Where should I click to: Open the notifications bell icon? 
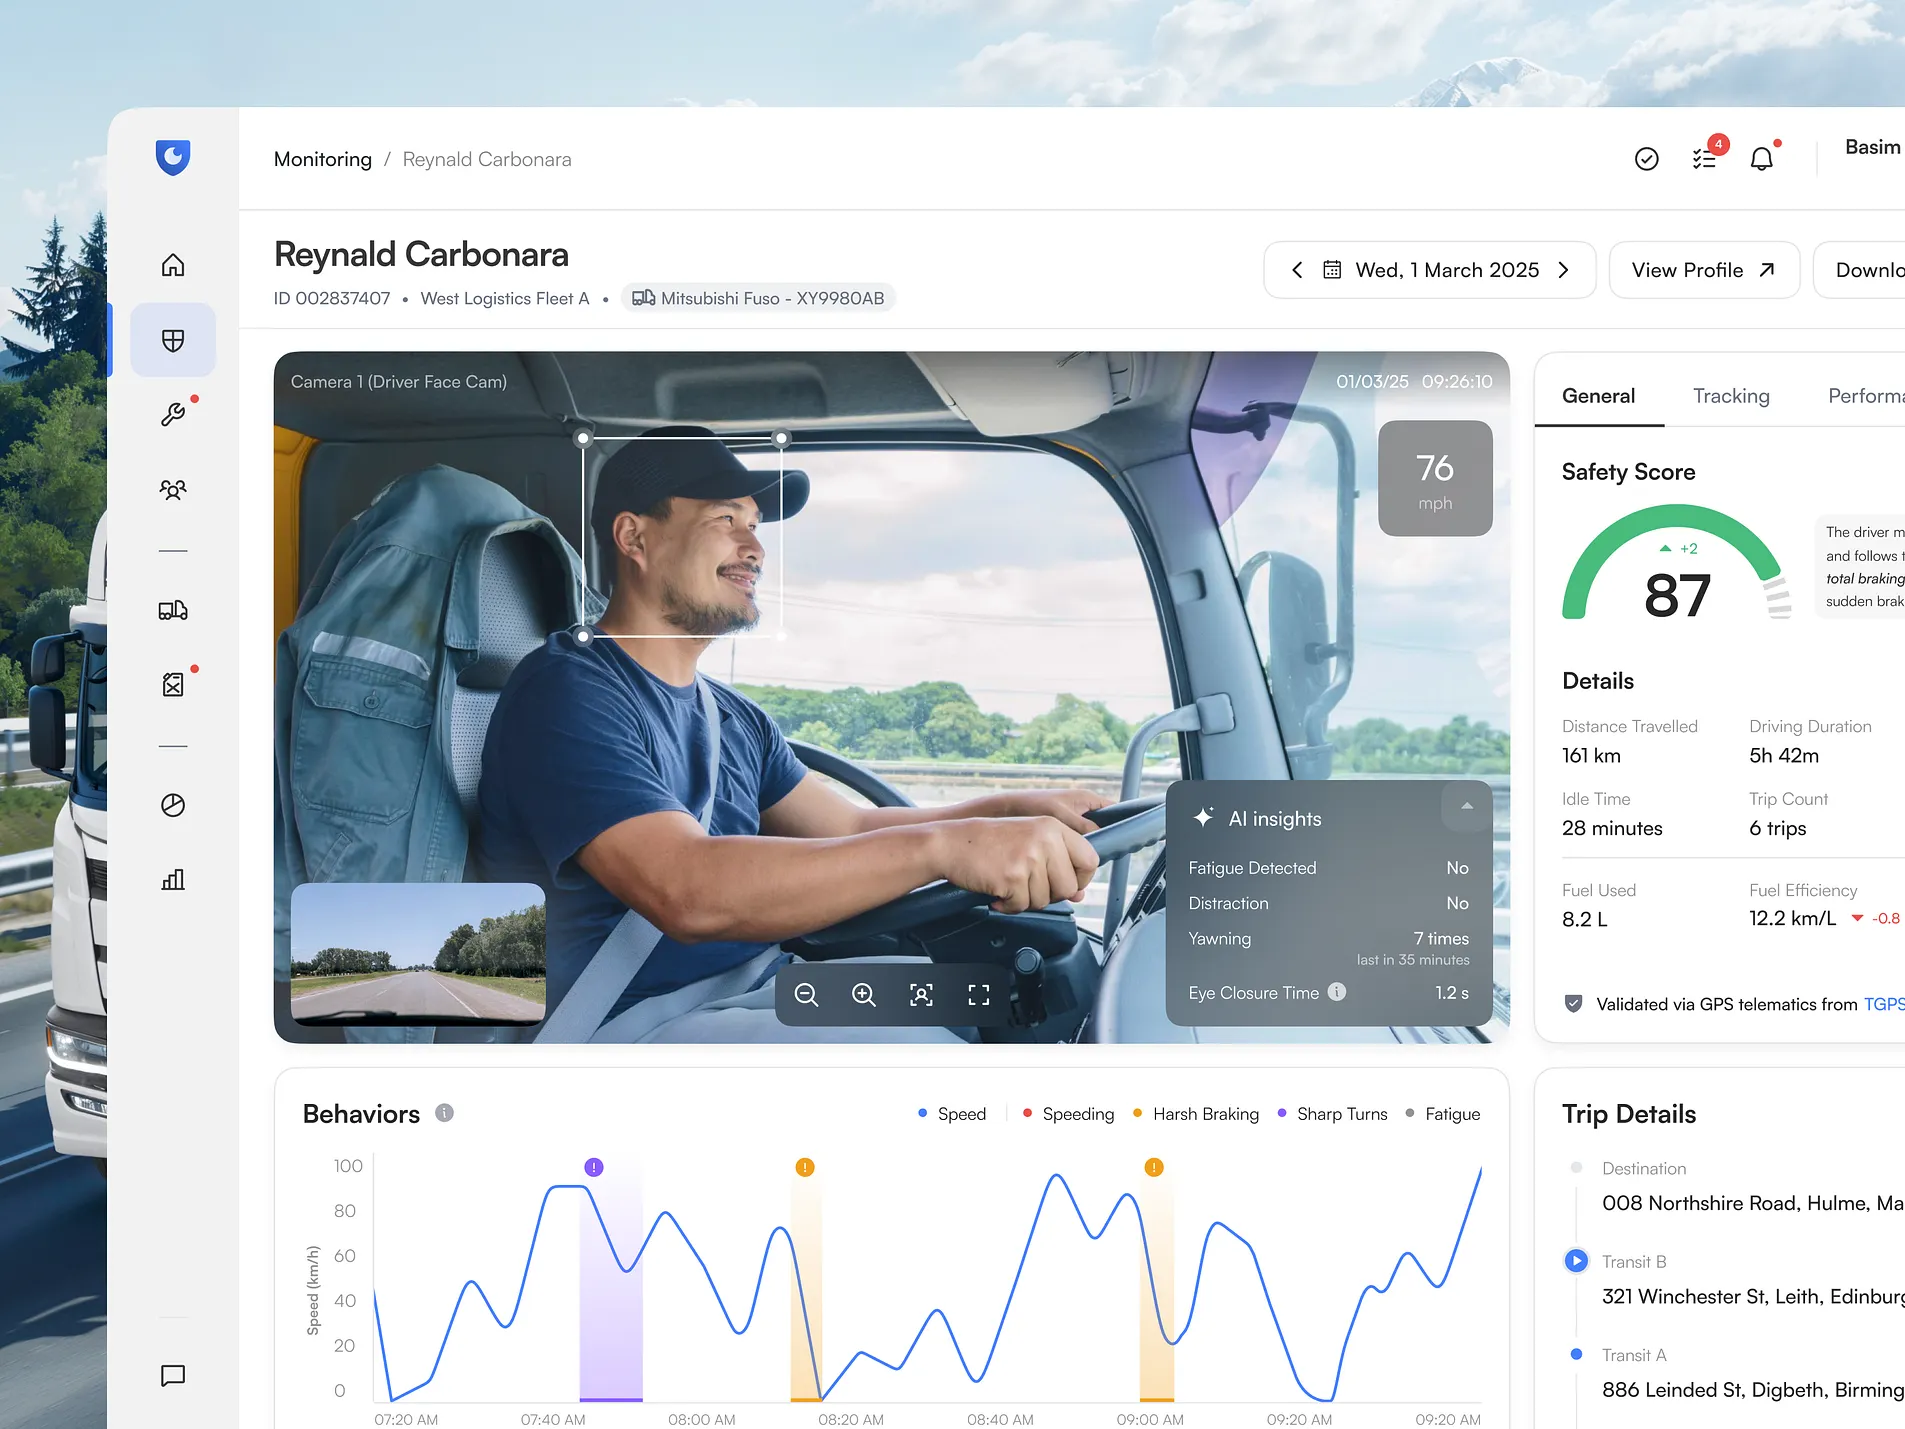tap(1762, 158)
